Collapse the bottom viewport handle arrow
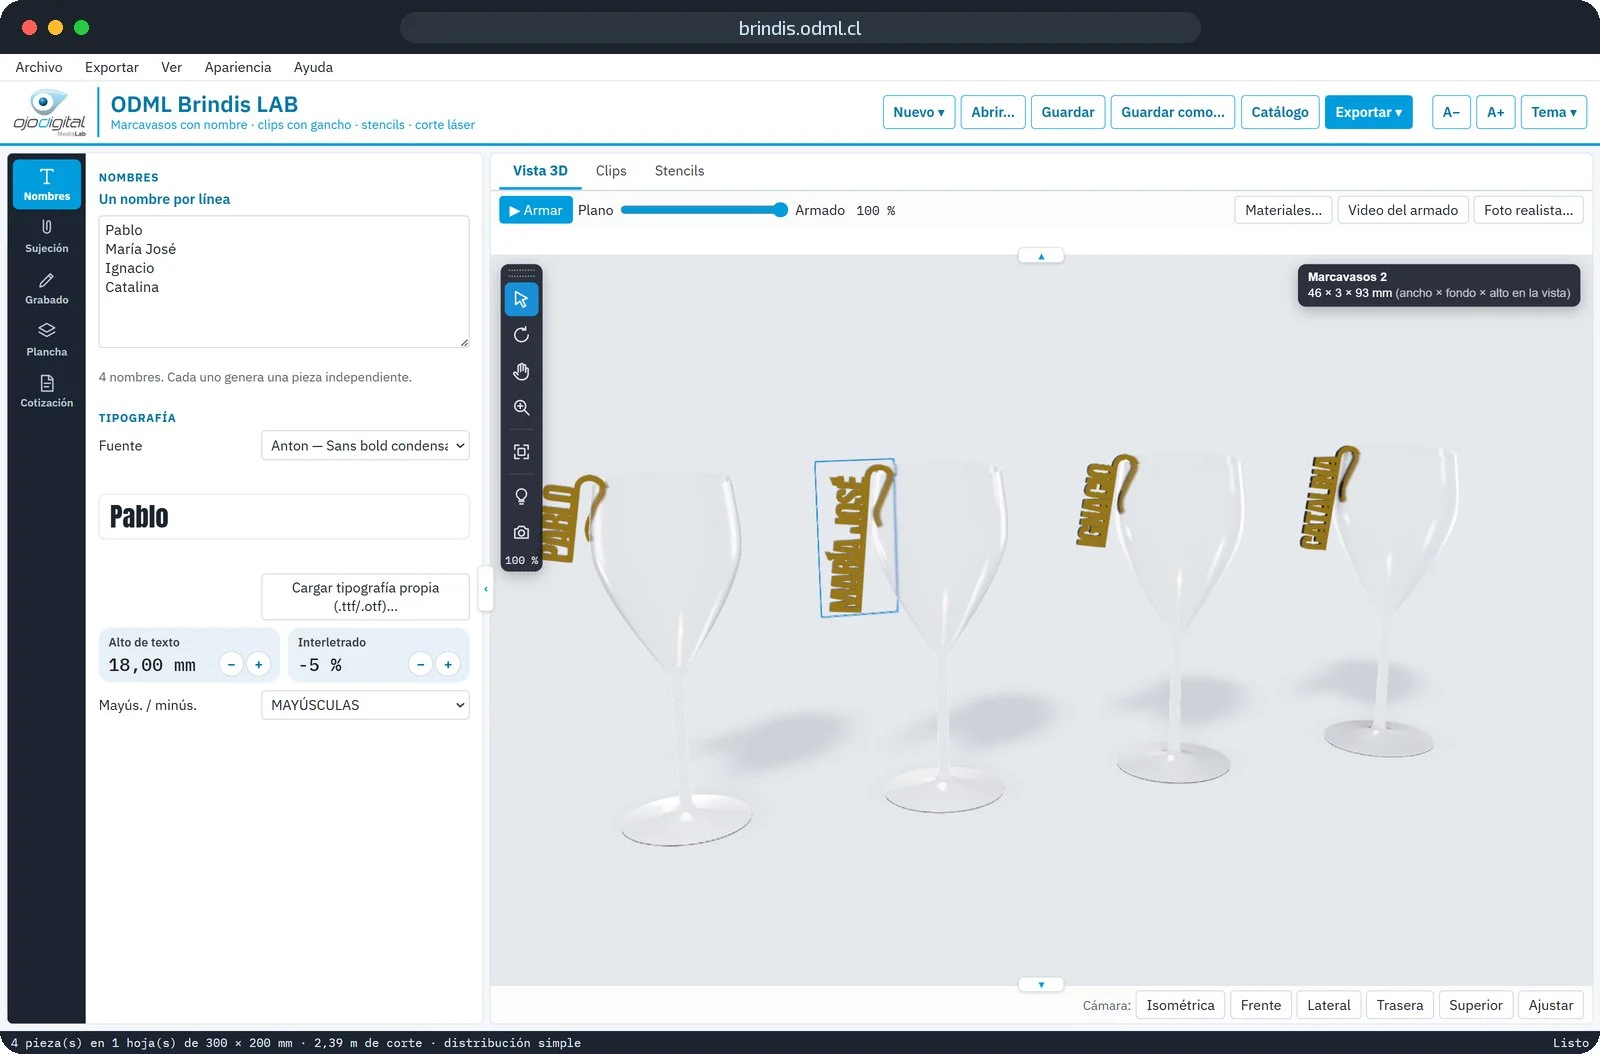Screen dimensions: 1600x1054 click(1041, 984)
